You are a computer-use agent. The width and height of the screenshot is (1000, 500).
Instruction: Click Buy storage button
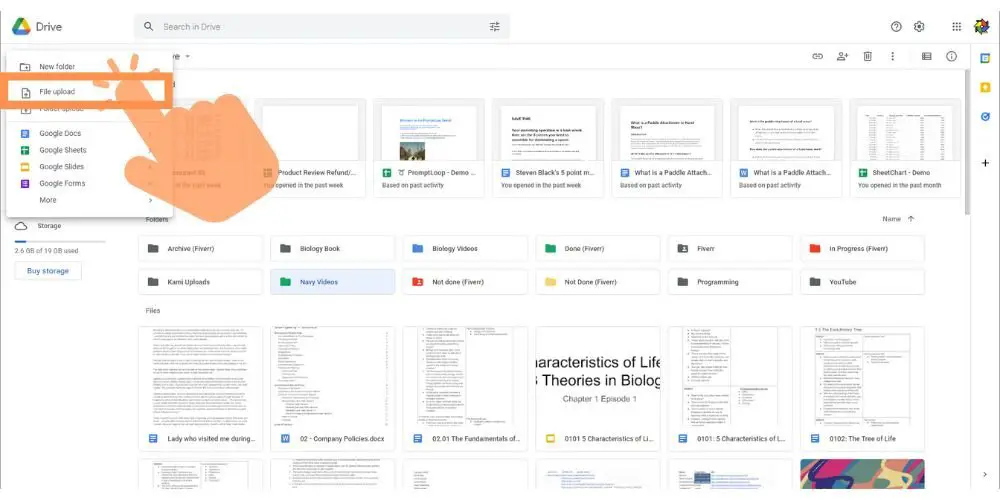pyautogui.click(x=48, y=271)
